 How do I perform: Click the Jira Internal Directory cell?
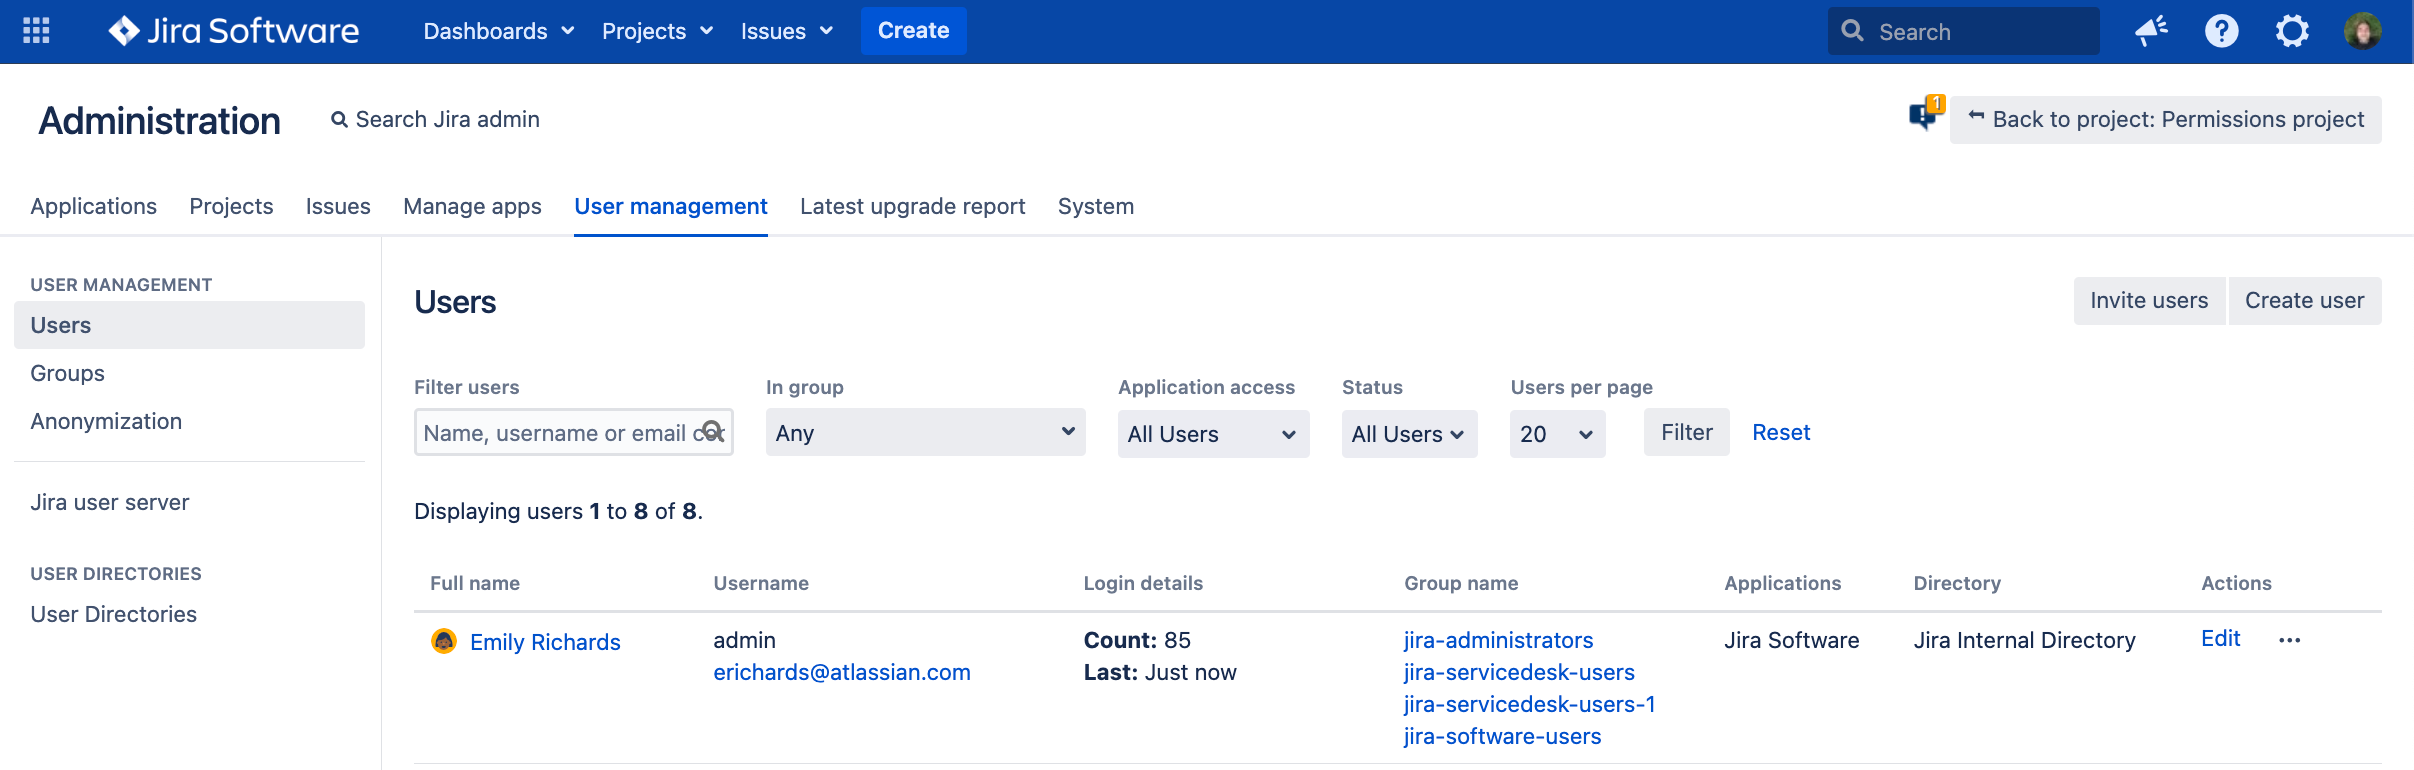2024,640
